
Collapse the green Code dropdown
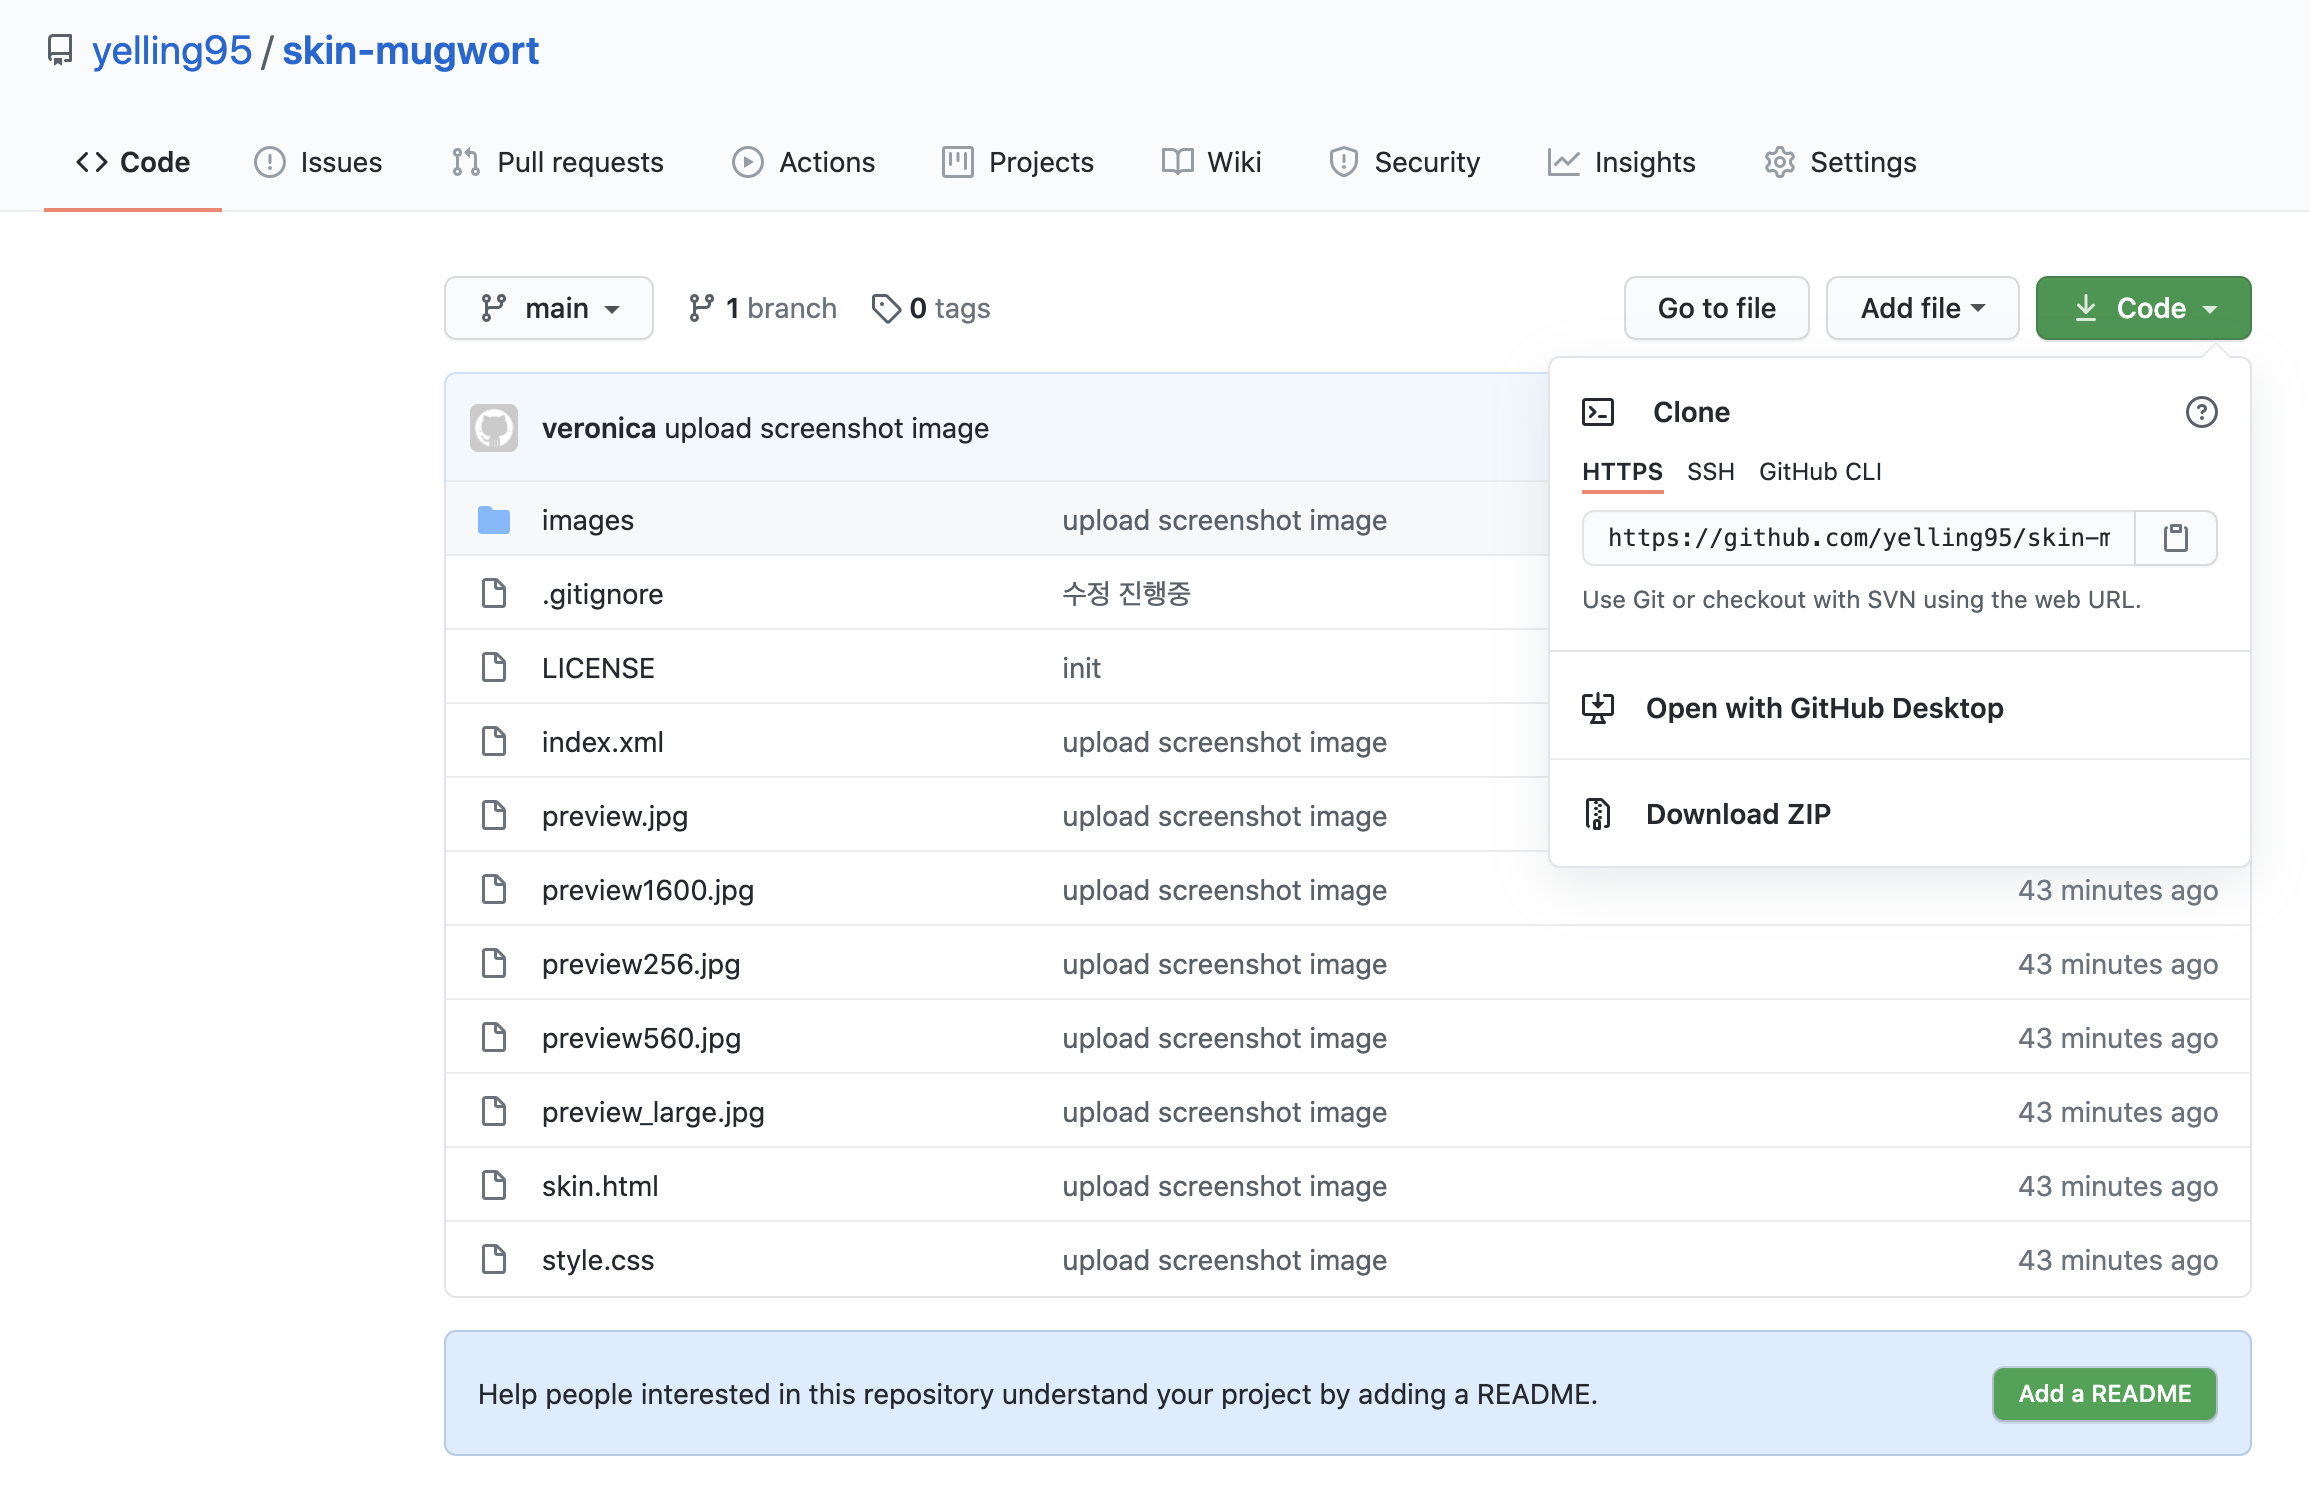[x=2143, y=308]
